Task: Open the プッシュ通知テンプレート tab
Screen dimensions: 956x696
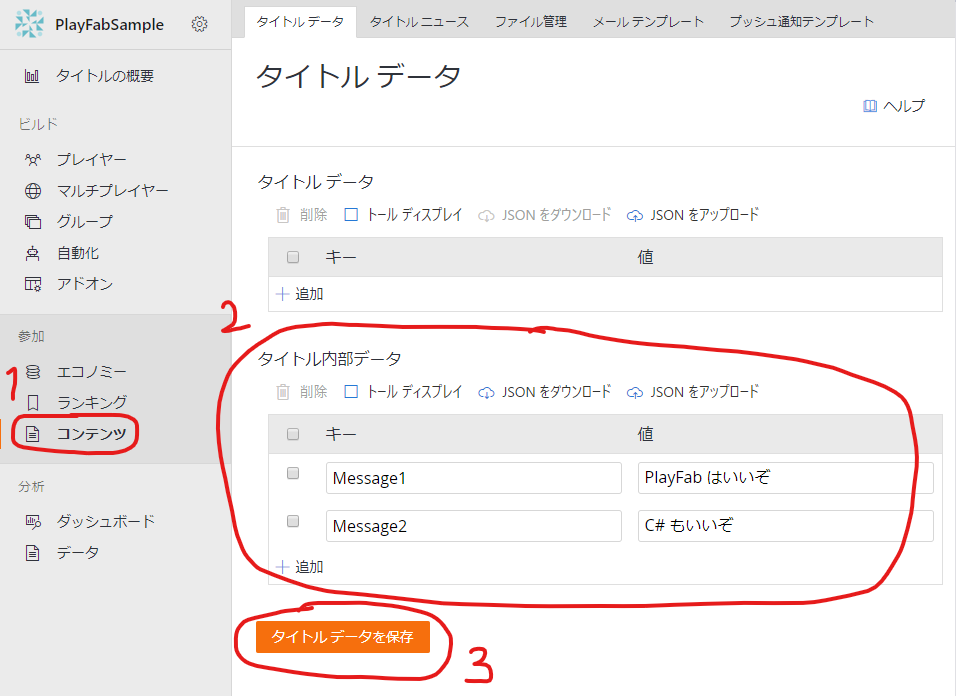Action: click(802, 22)
